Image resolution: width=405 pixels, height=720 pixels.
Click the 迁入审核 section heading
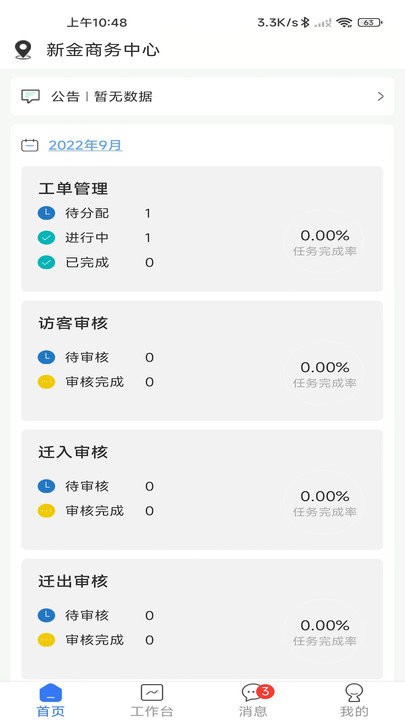[73, 452]
